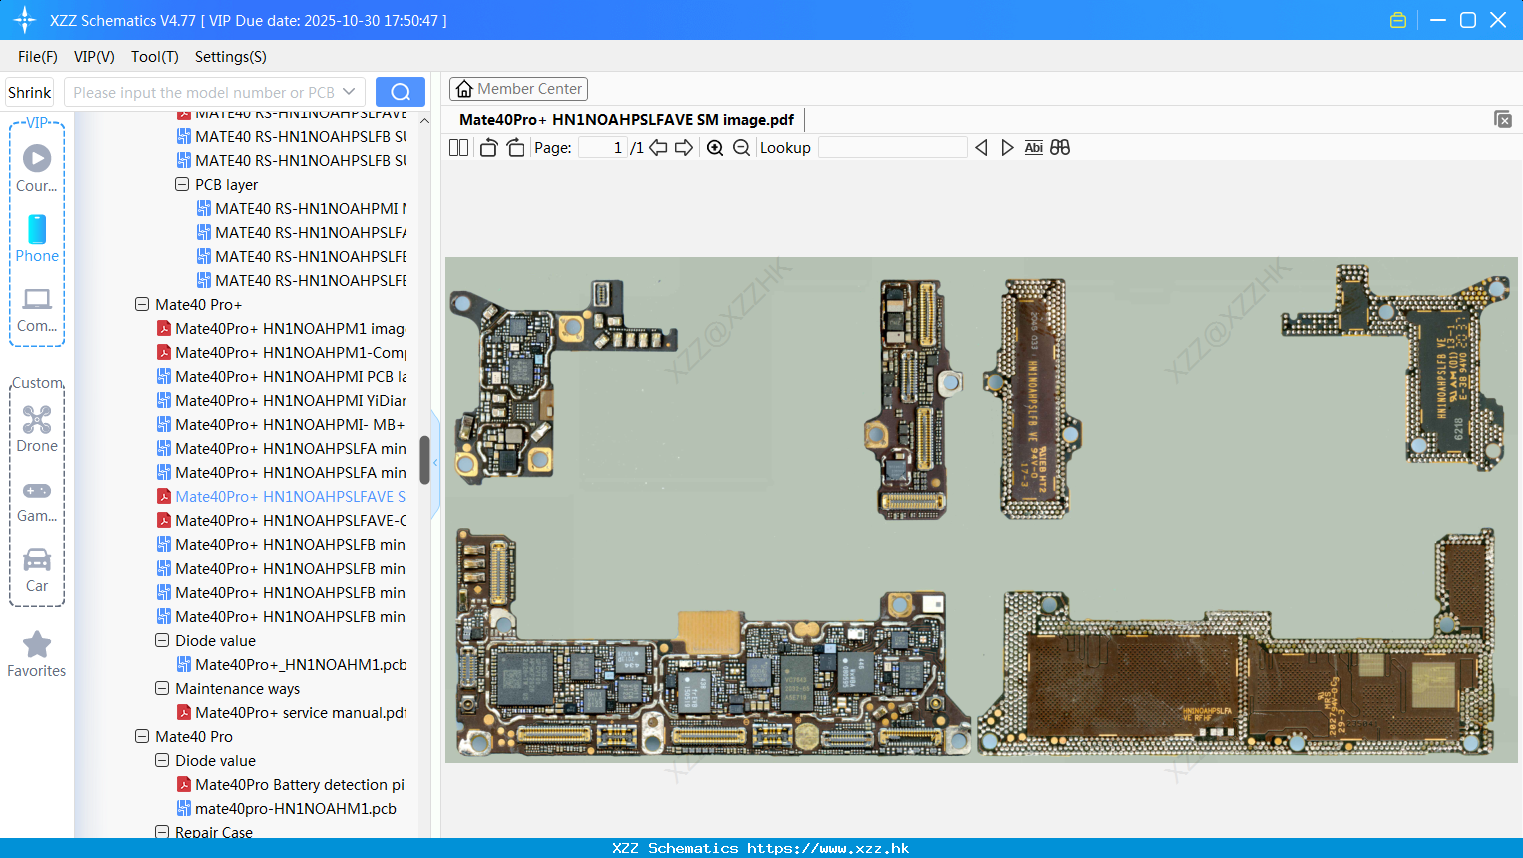Open model number dropdown arrow
This screenshot has width=1523, height=858.
pos(349,92)
